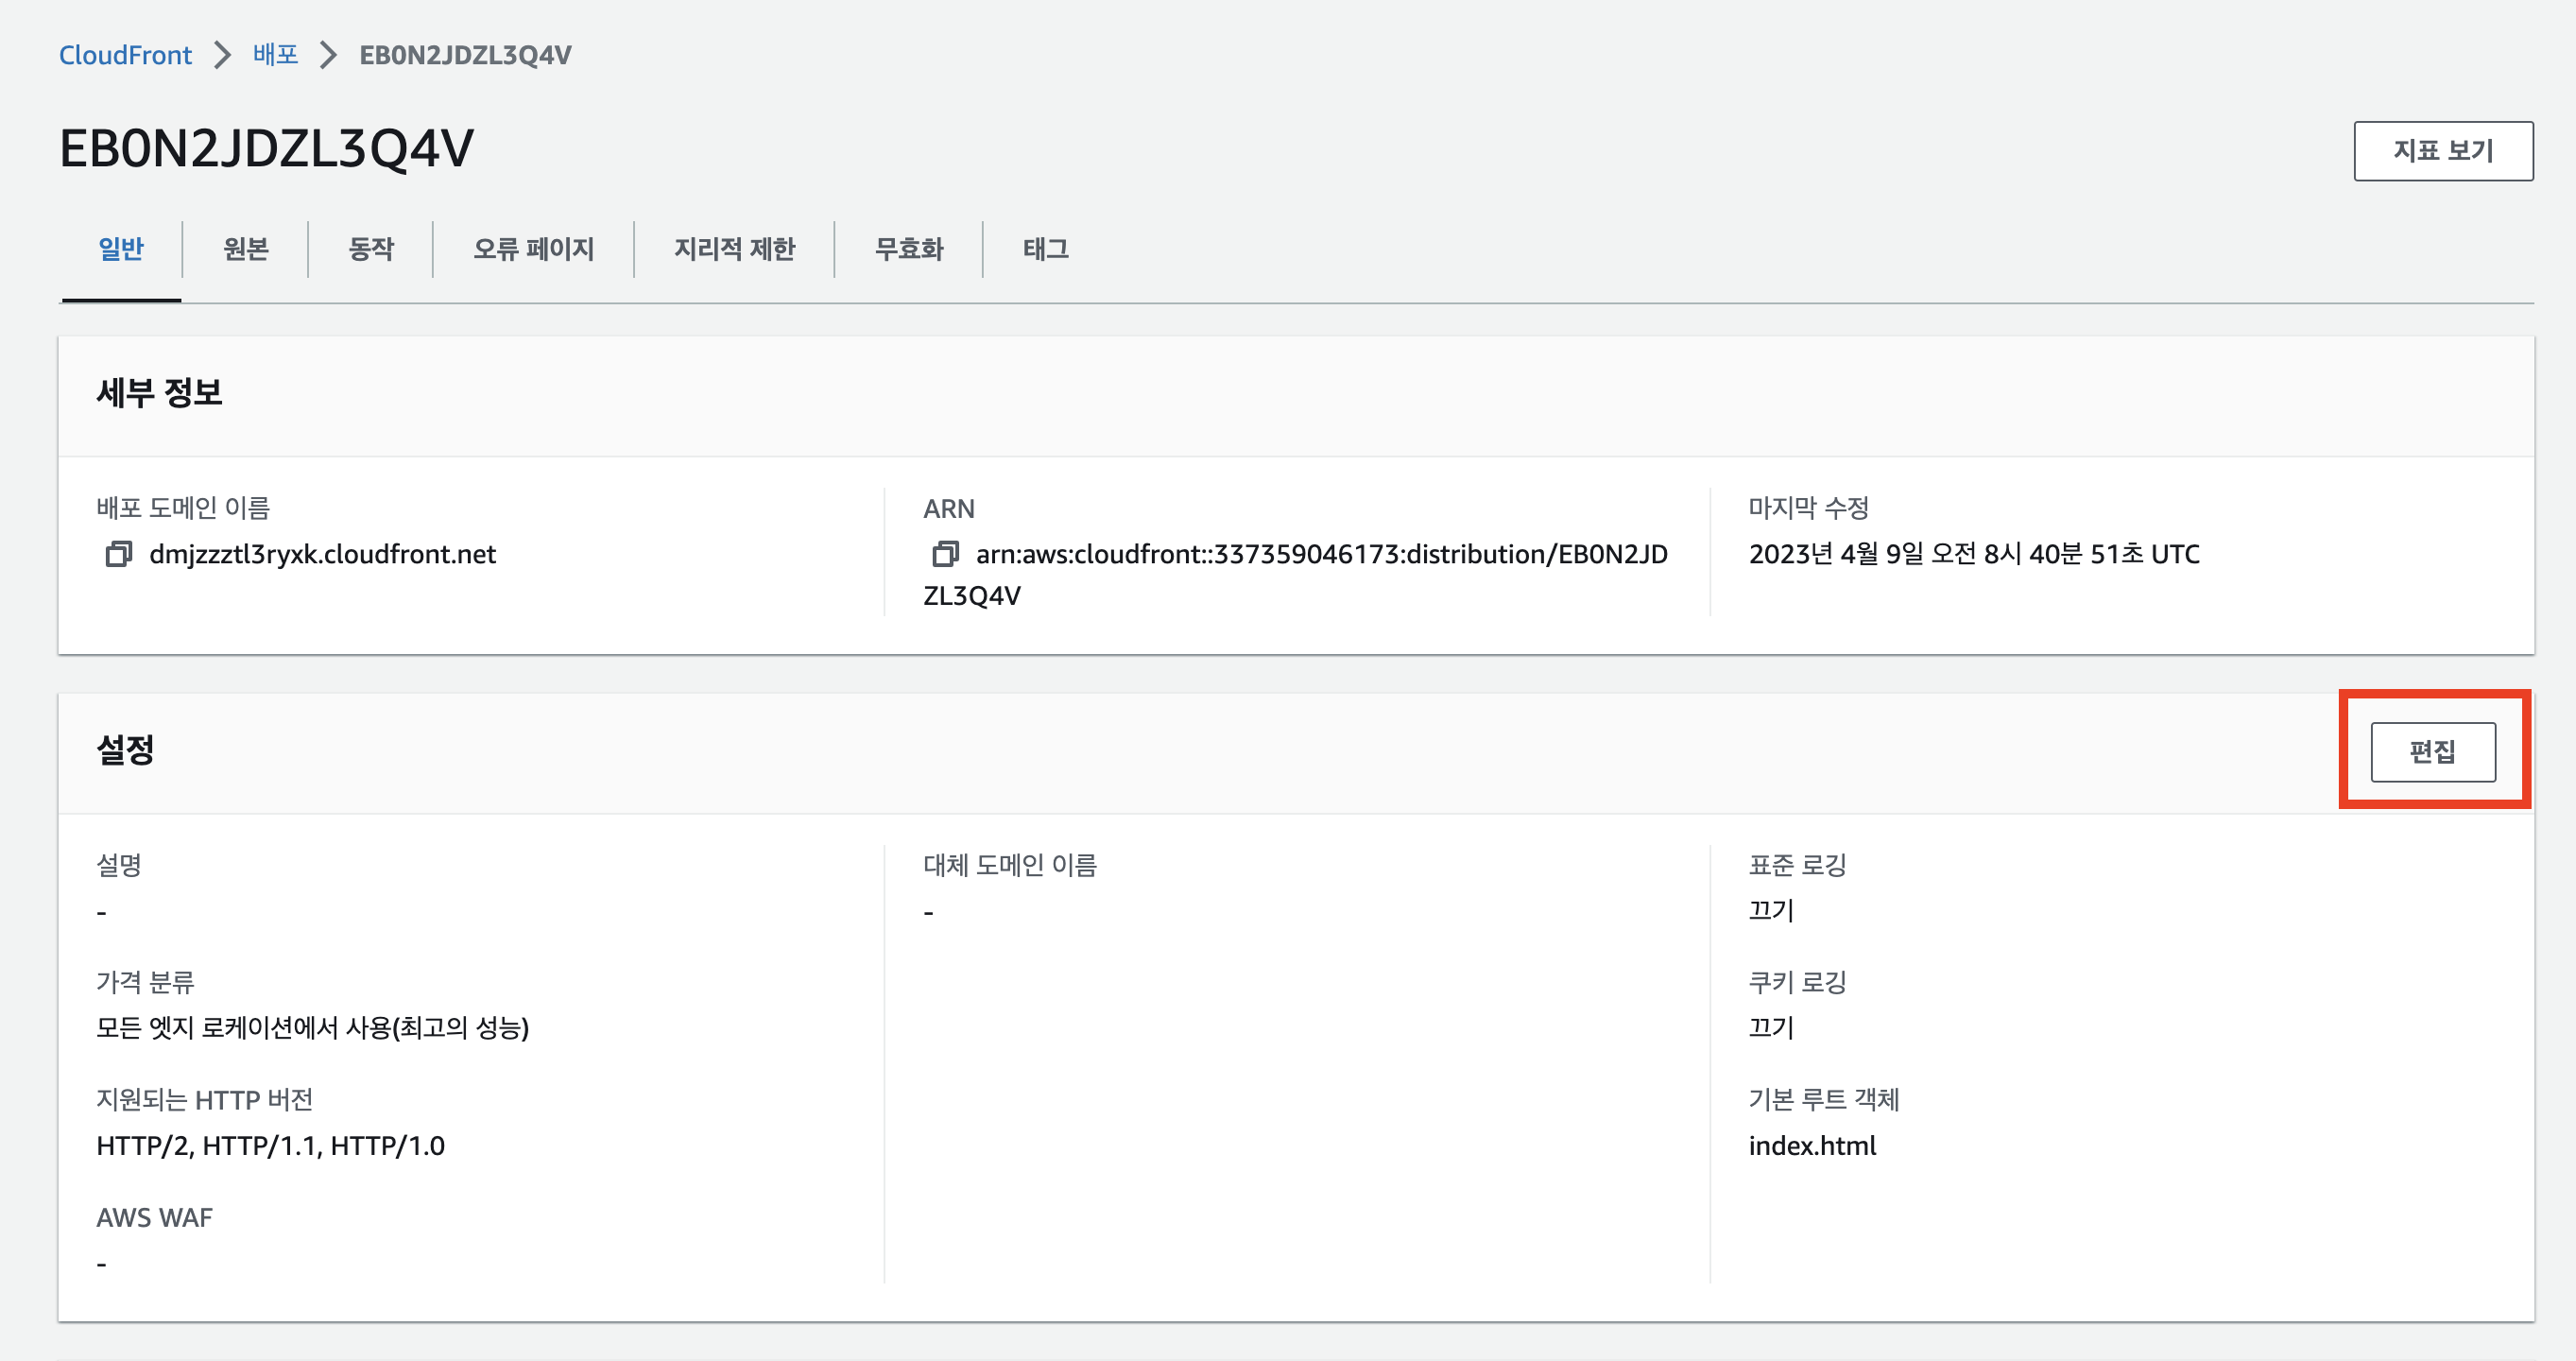Screen dimensions: 2576x1361
Task: Switch to the 태그 tab
Action: click(x=1045, y=248)
